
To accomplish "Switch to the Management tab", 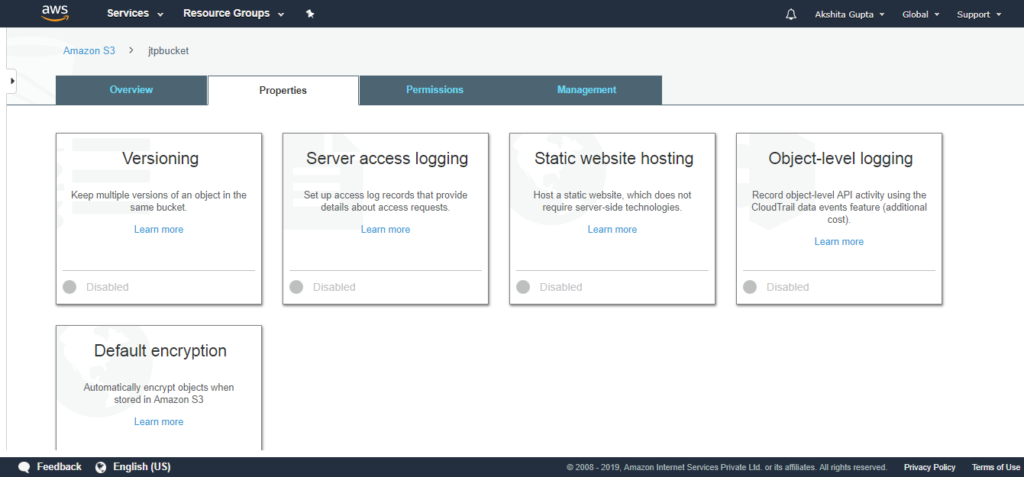I will pos(586,90).
